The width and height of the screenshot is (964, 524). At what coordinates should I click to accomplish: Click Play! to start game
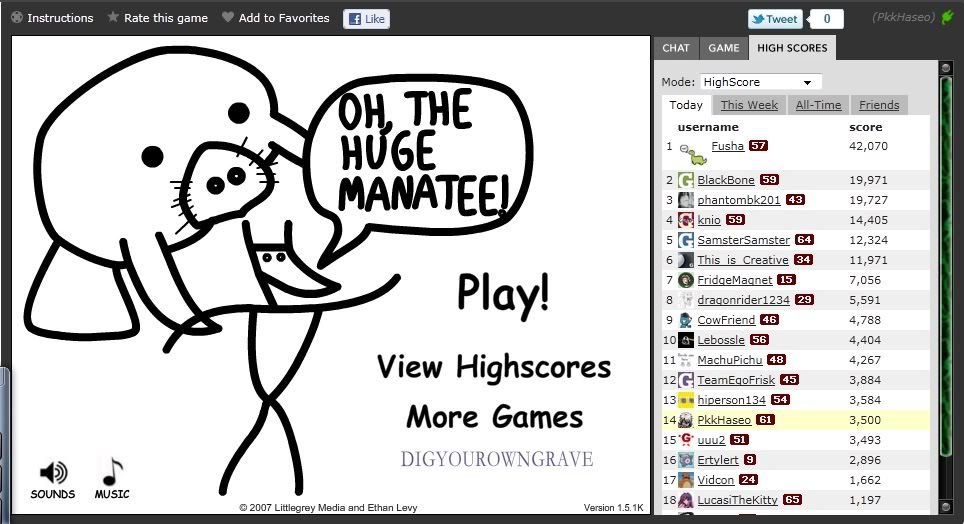point(503,296)
